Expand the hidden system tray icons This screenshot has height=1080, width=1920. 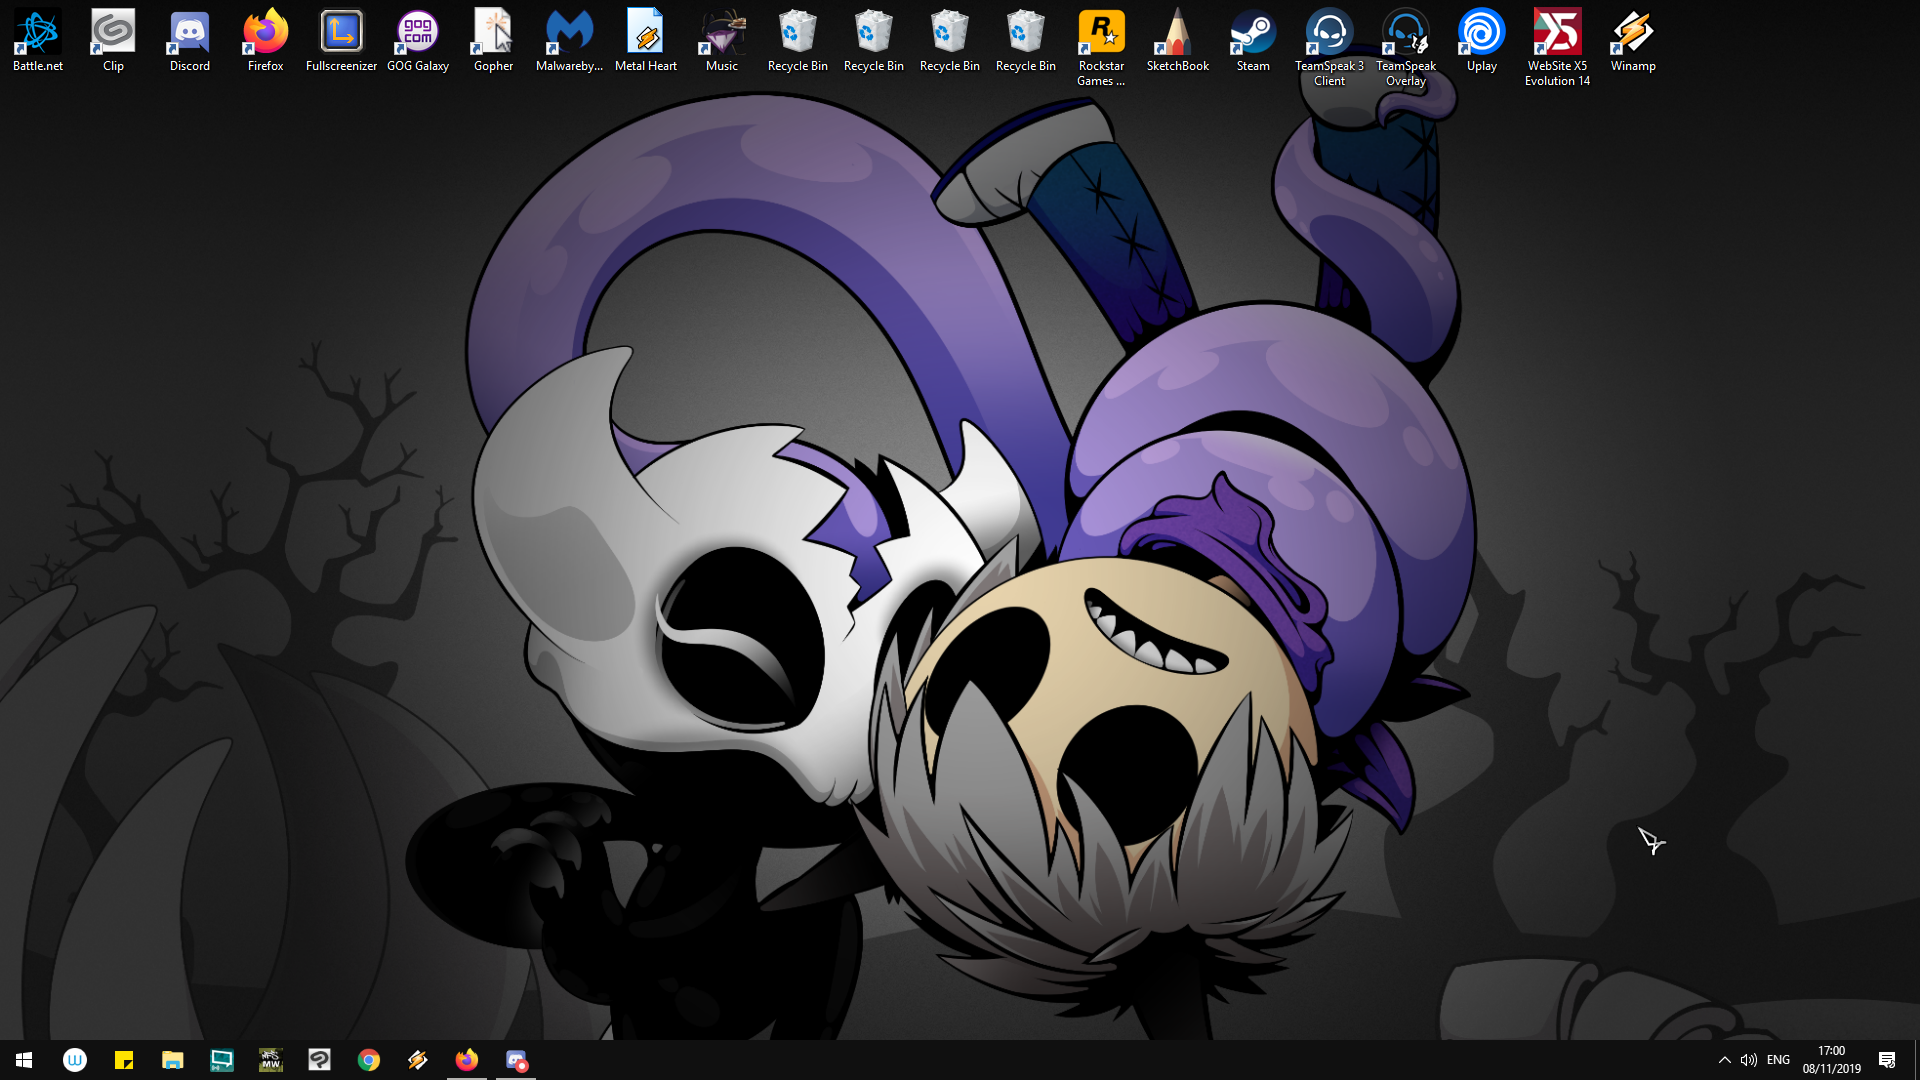click(x=1724, y=1060)
